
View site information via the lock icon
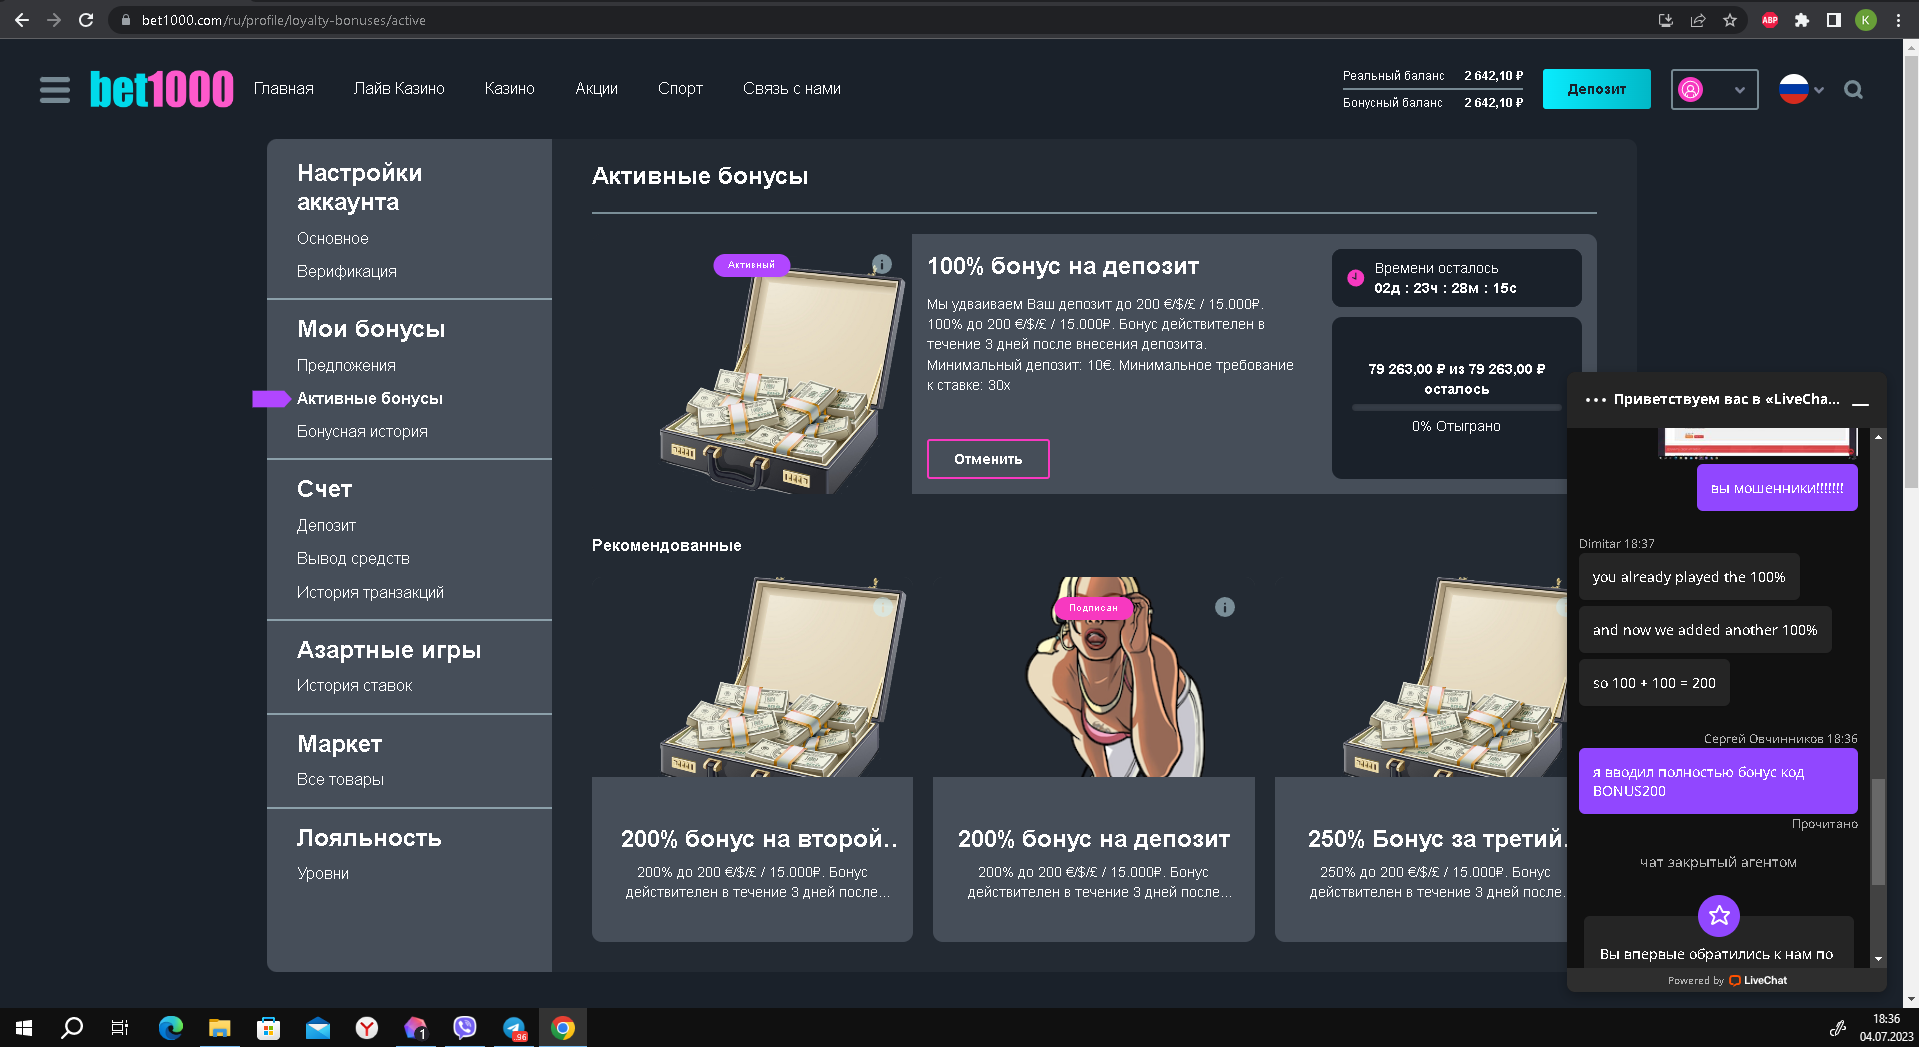(126, 20)
